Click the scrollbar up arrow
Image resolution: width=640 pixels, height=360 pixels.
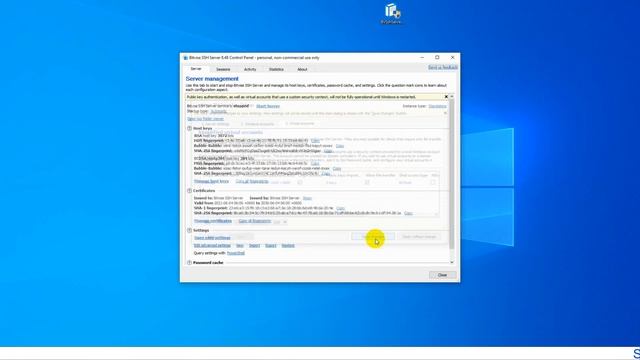point(451,97)
